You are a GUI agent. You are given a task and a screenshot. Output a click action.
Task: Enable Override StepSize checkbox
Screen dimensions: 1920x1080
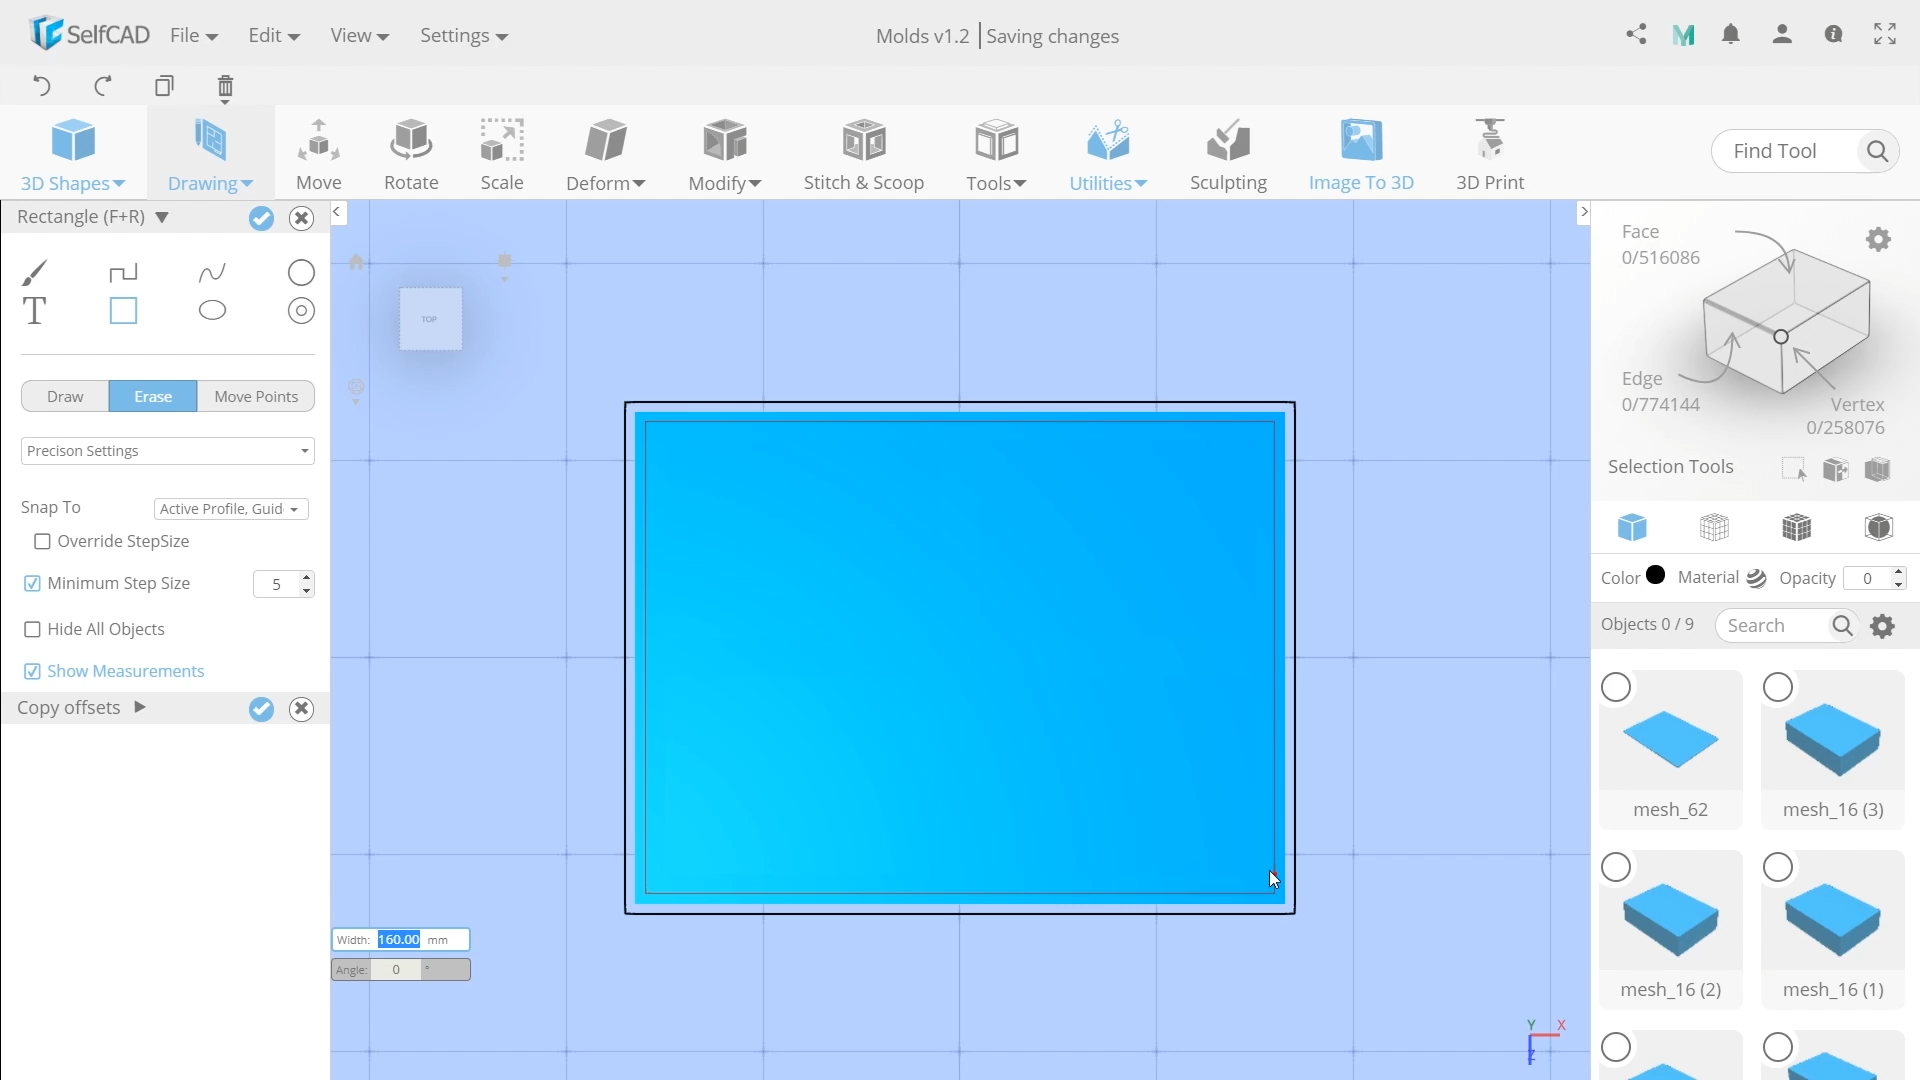coord(42,541)
